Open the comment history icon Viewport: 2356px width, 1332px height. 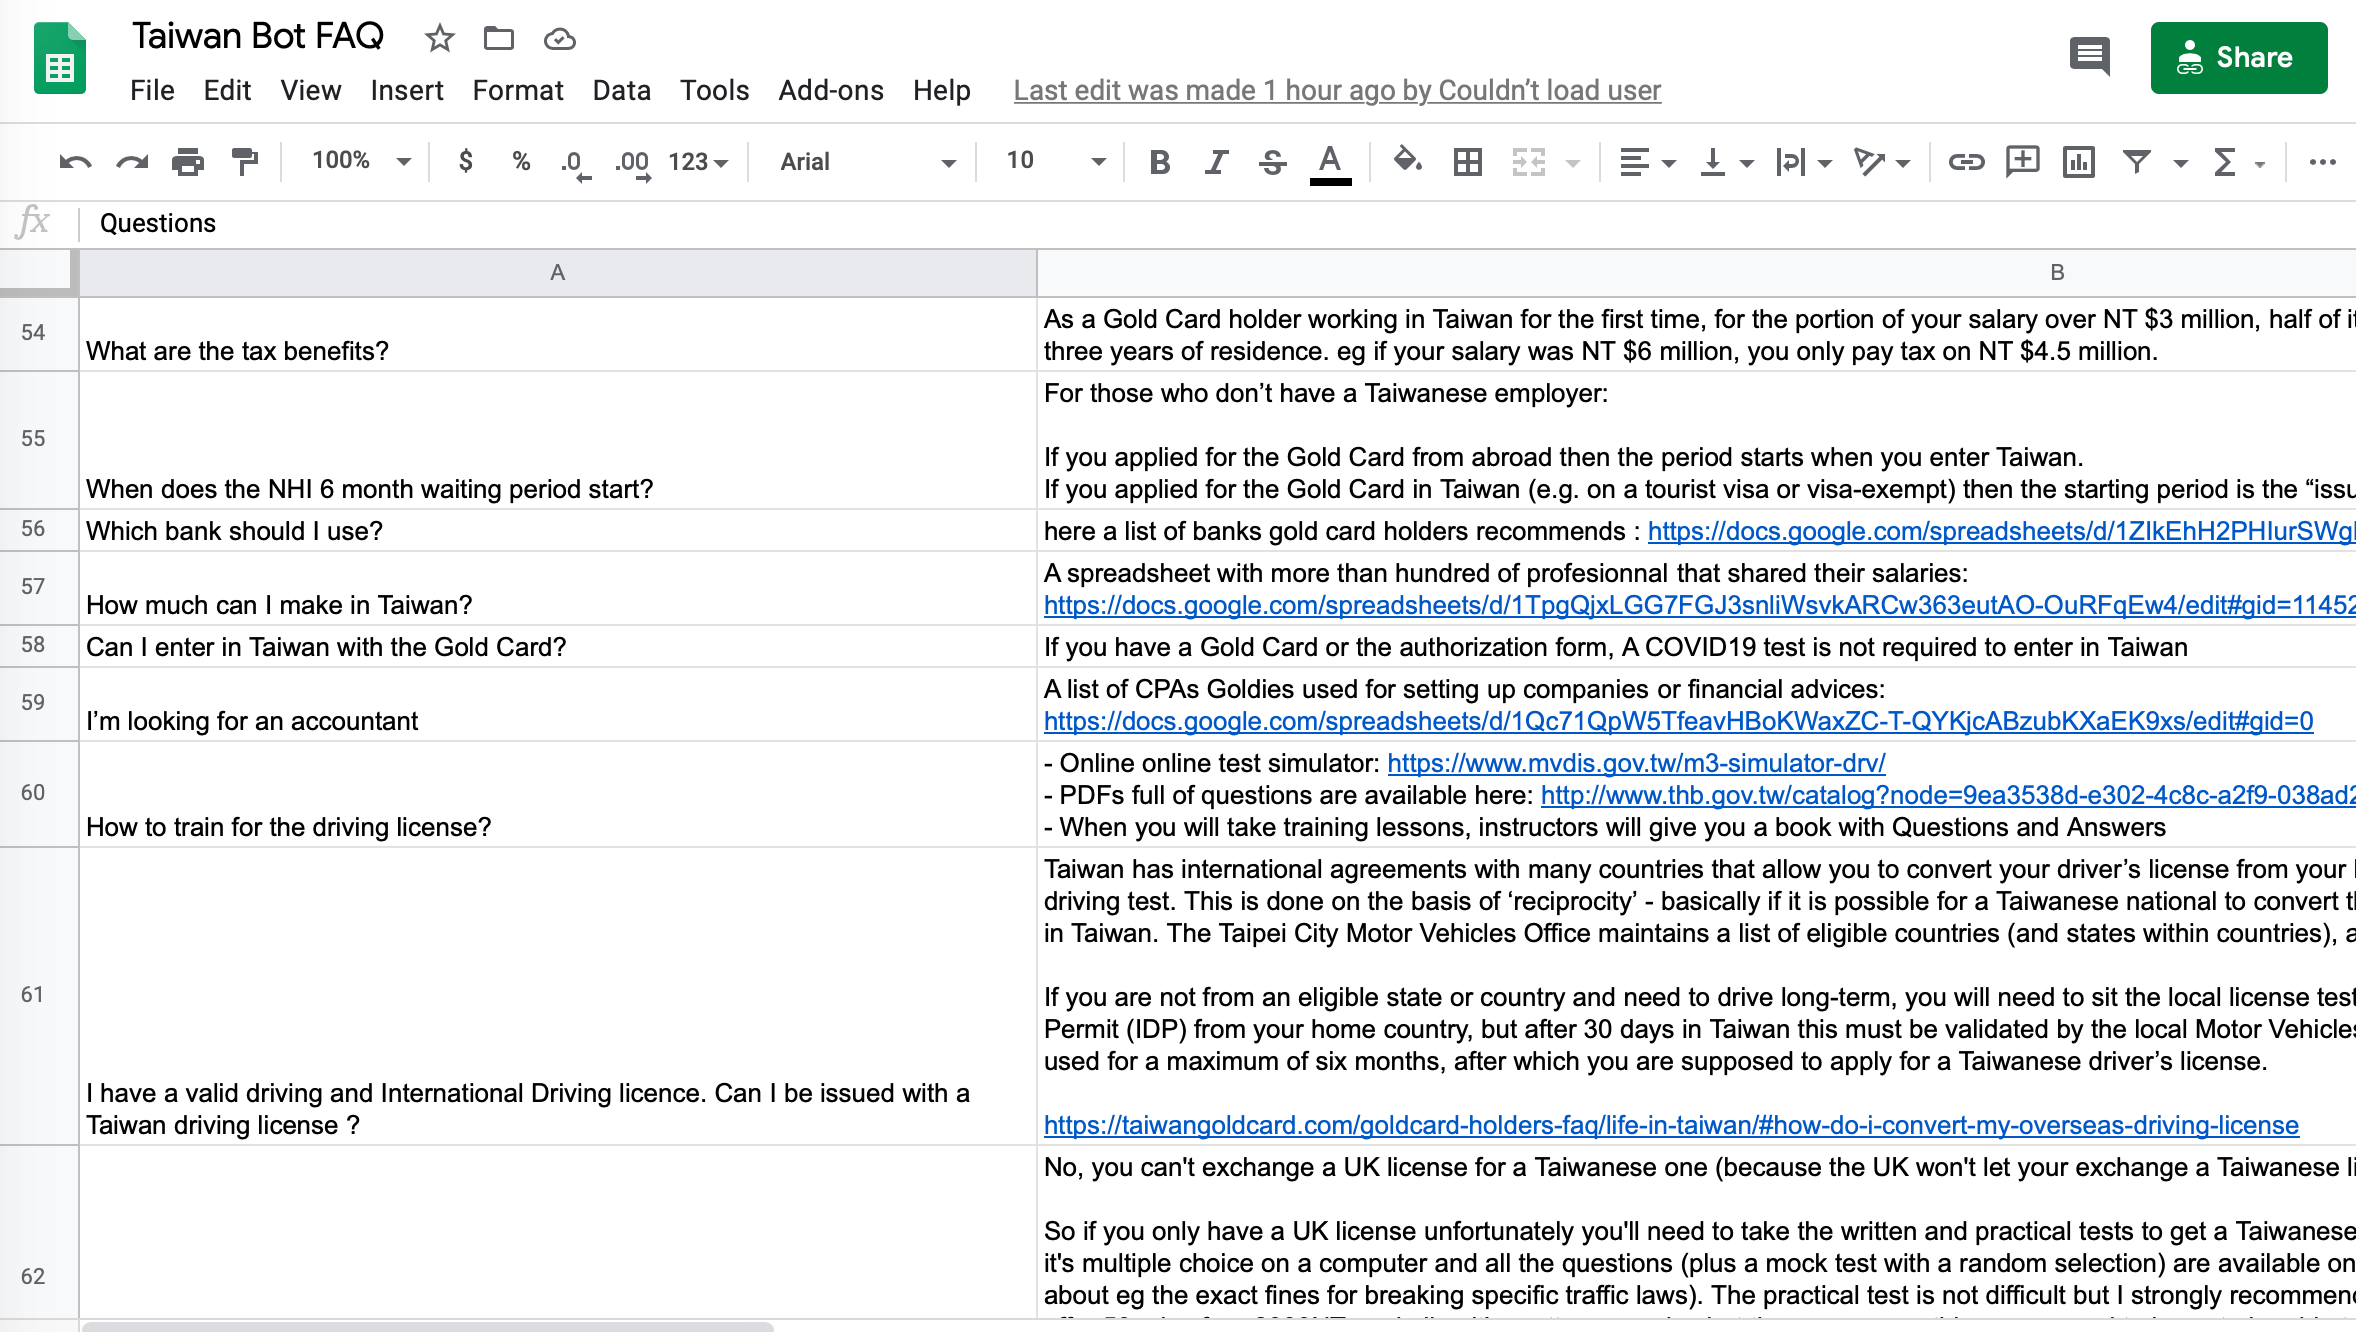click(2089, 56)
